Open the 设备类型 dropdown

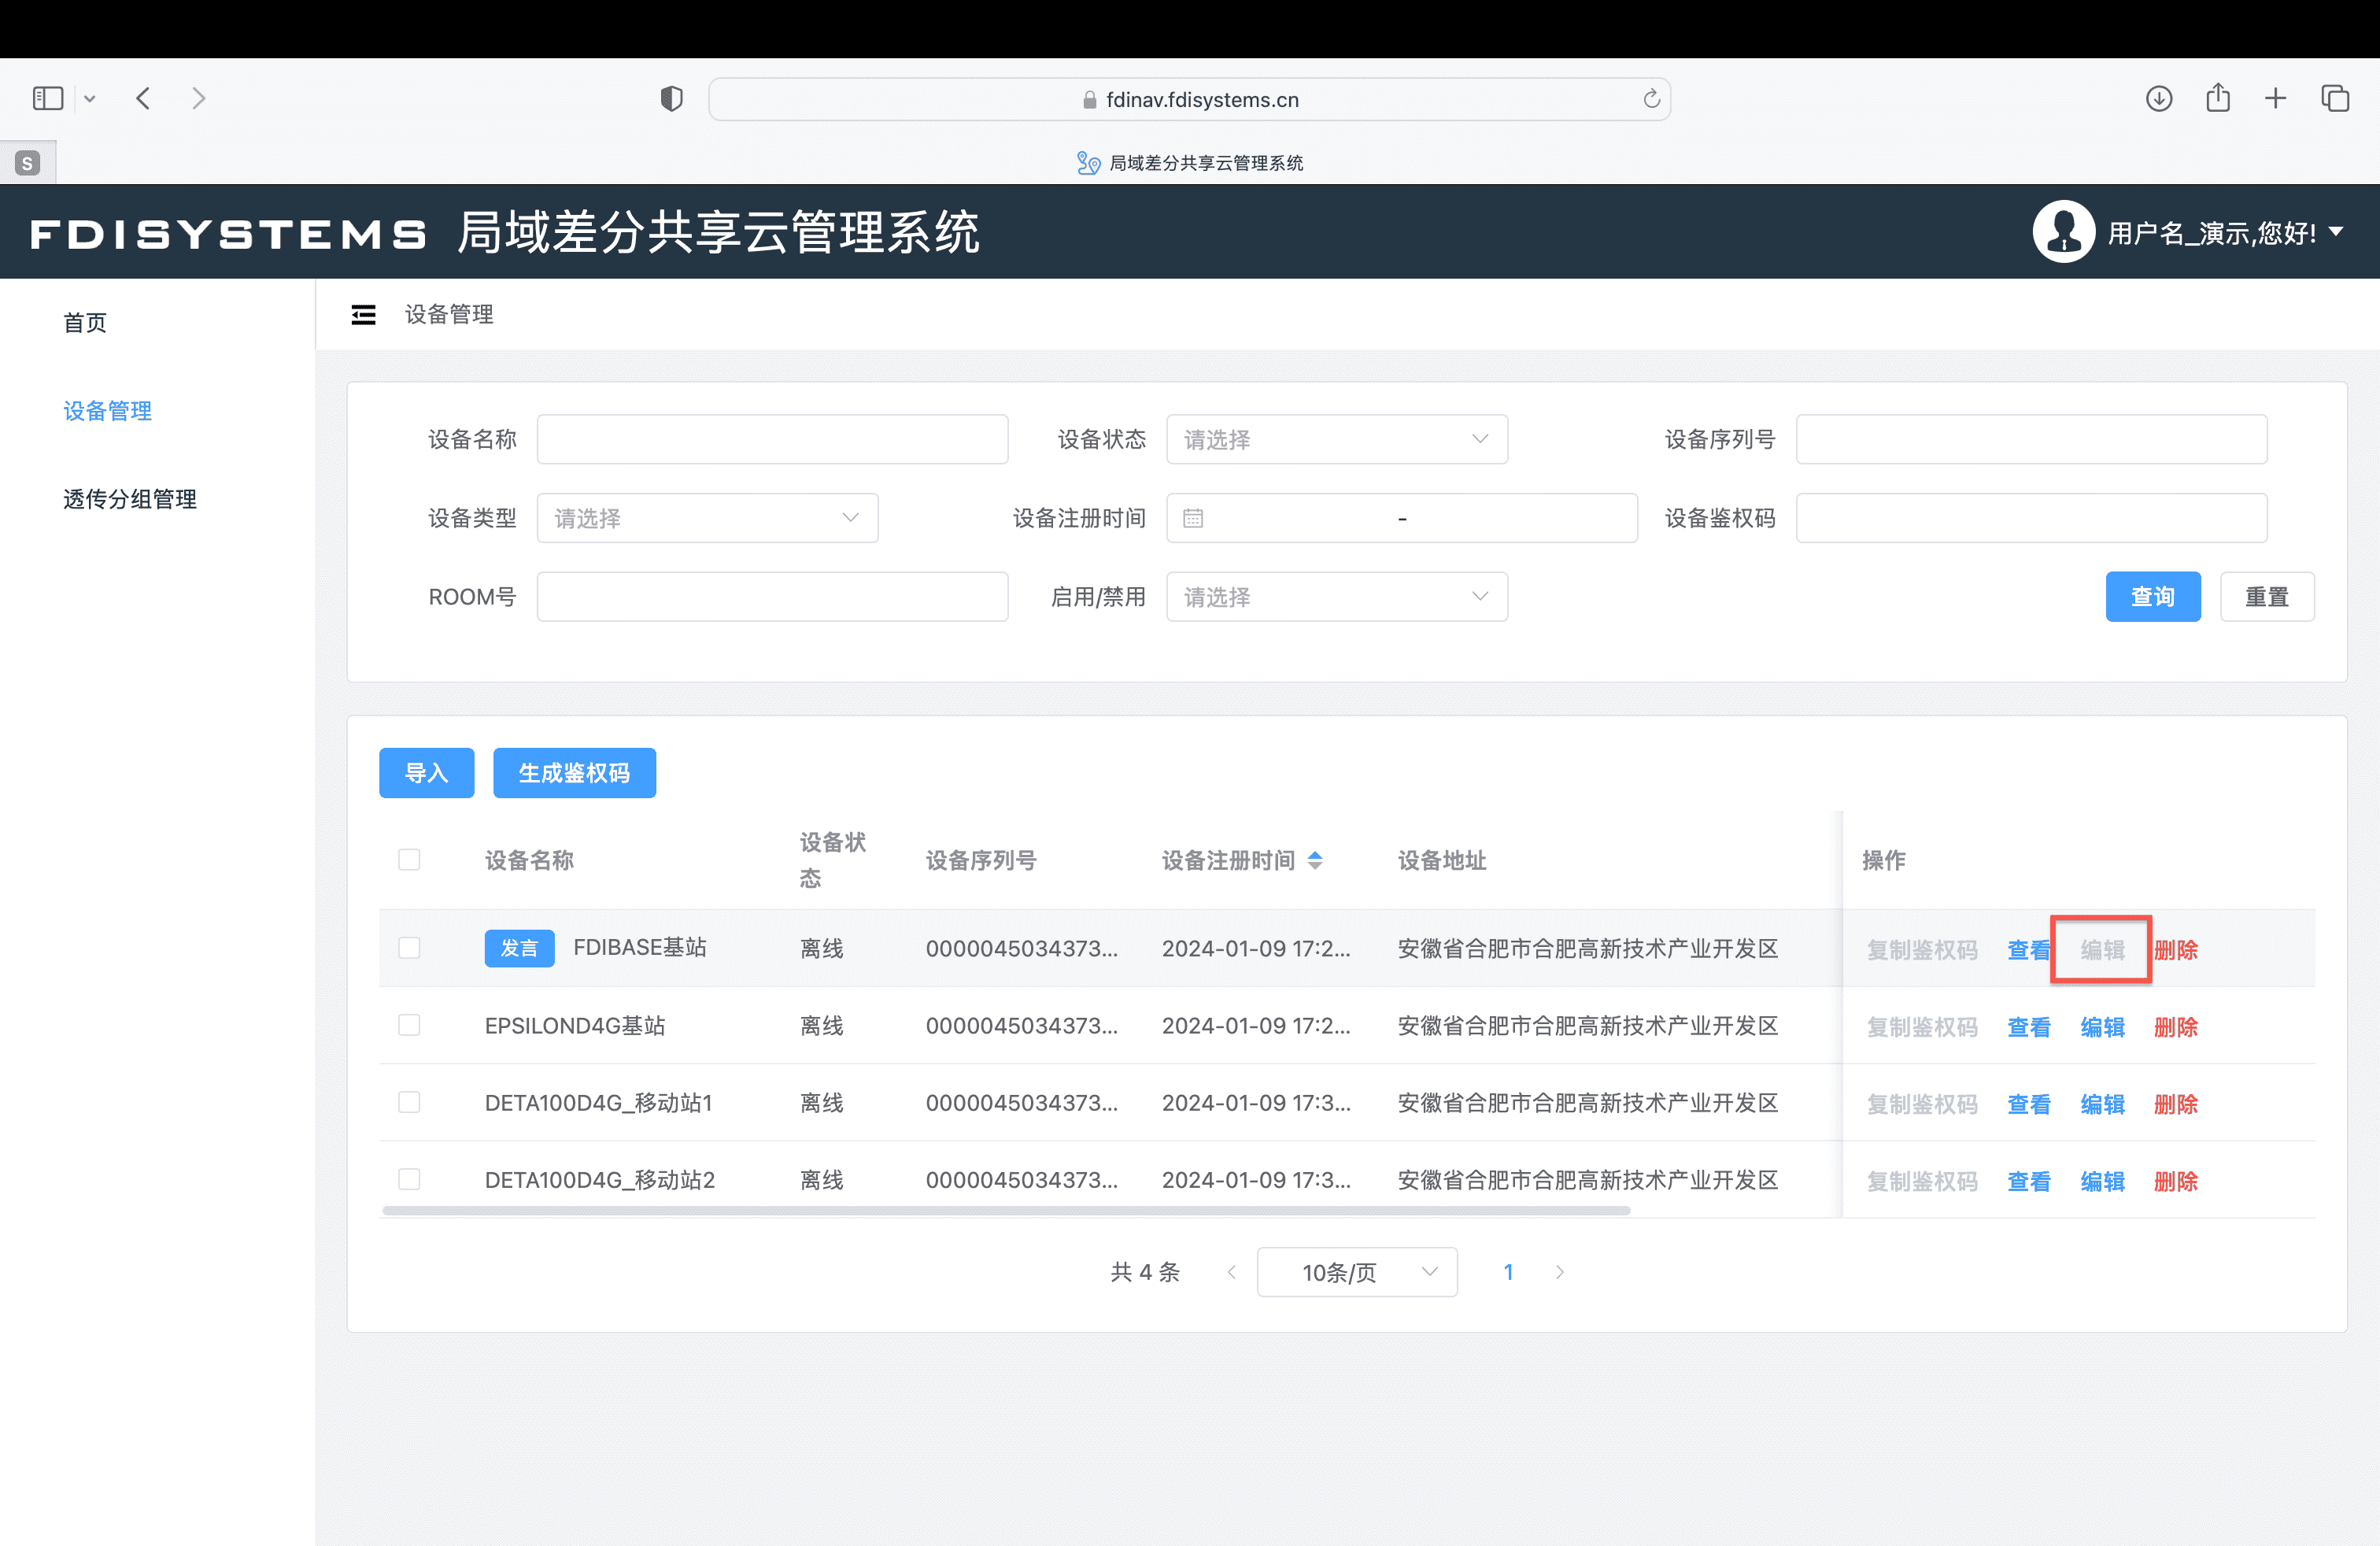(707, 518)
